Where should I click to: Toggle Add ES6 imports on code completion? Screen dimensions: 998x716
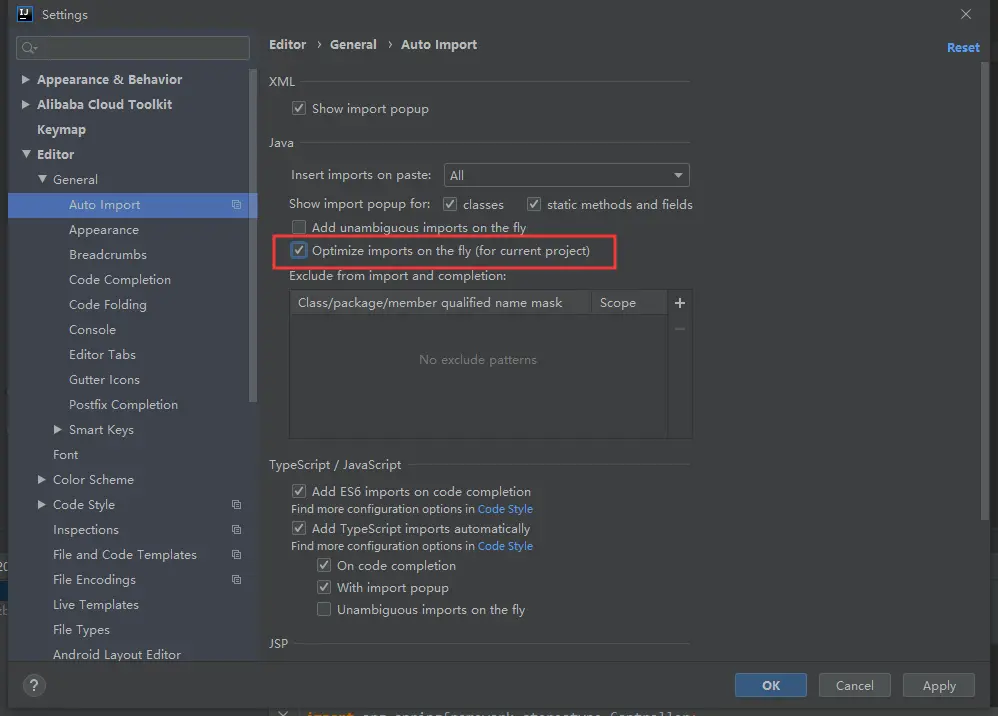click(299, 491)
